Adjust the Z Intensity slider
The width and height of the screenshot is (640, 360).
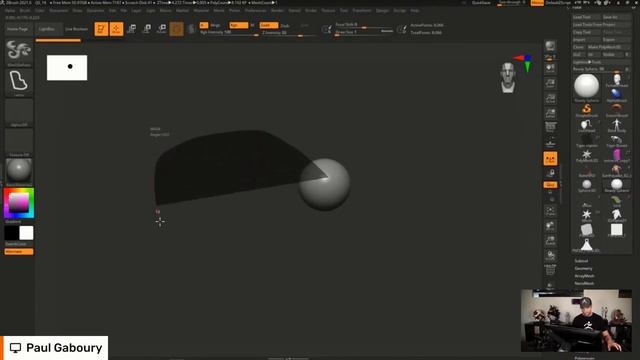point(289,33)
